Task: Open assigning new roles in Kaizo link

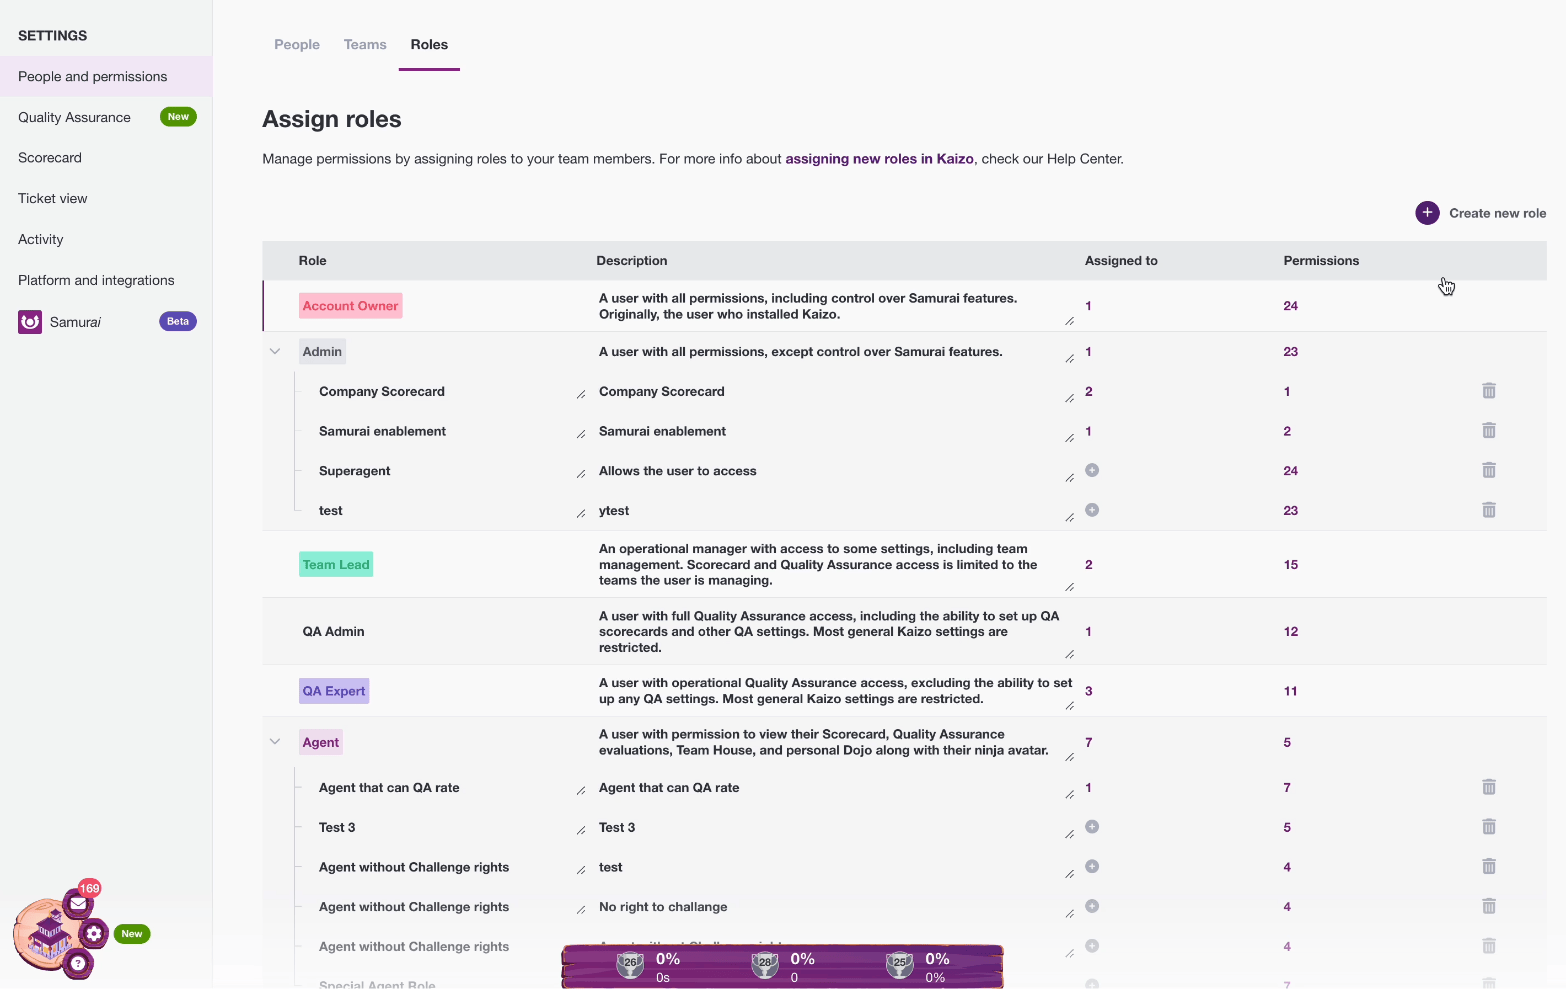Action: click(x=879, y=159)
